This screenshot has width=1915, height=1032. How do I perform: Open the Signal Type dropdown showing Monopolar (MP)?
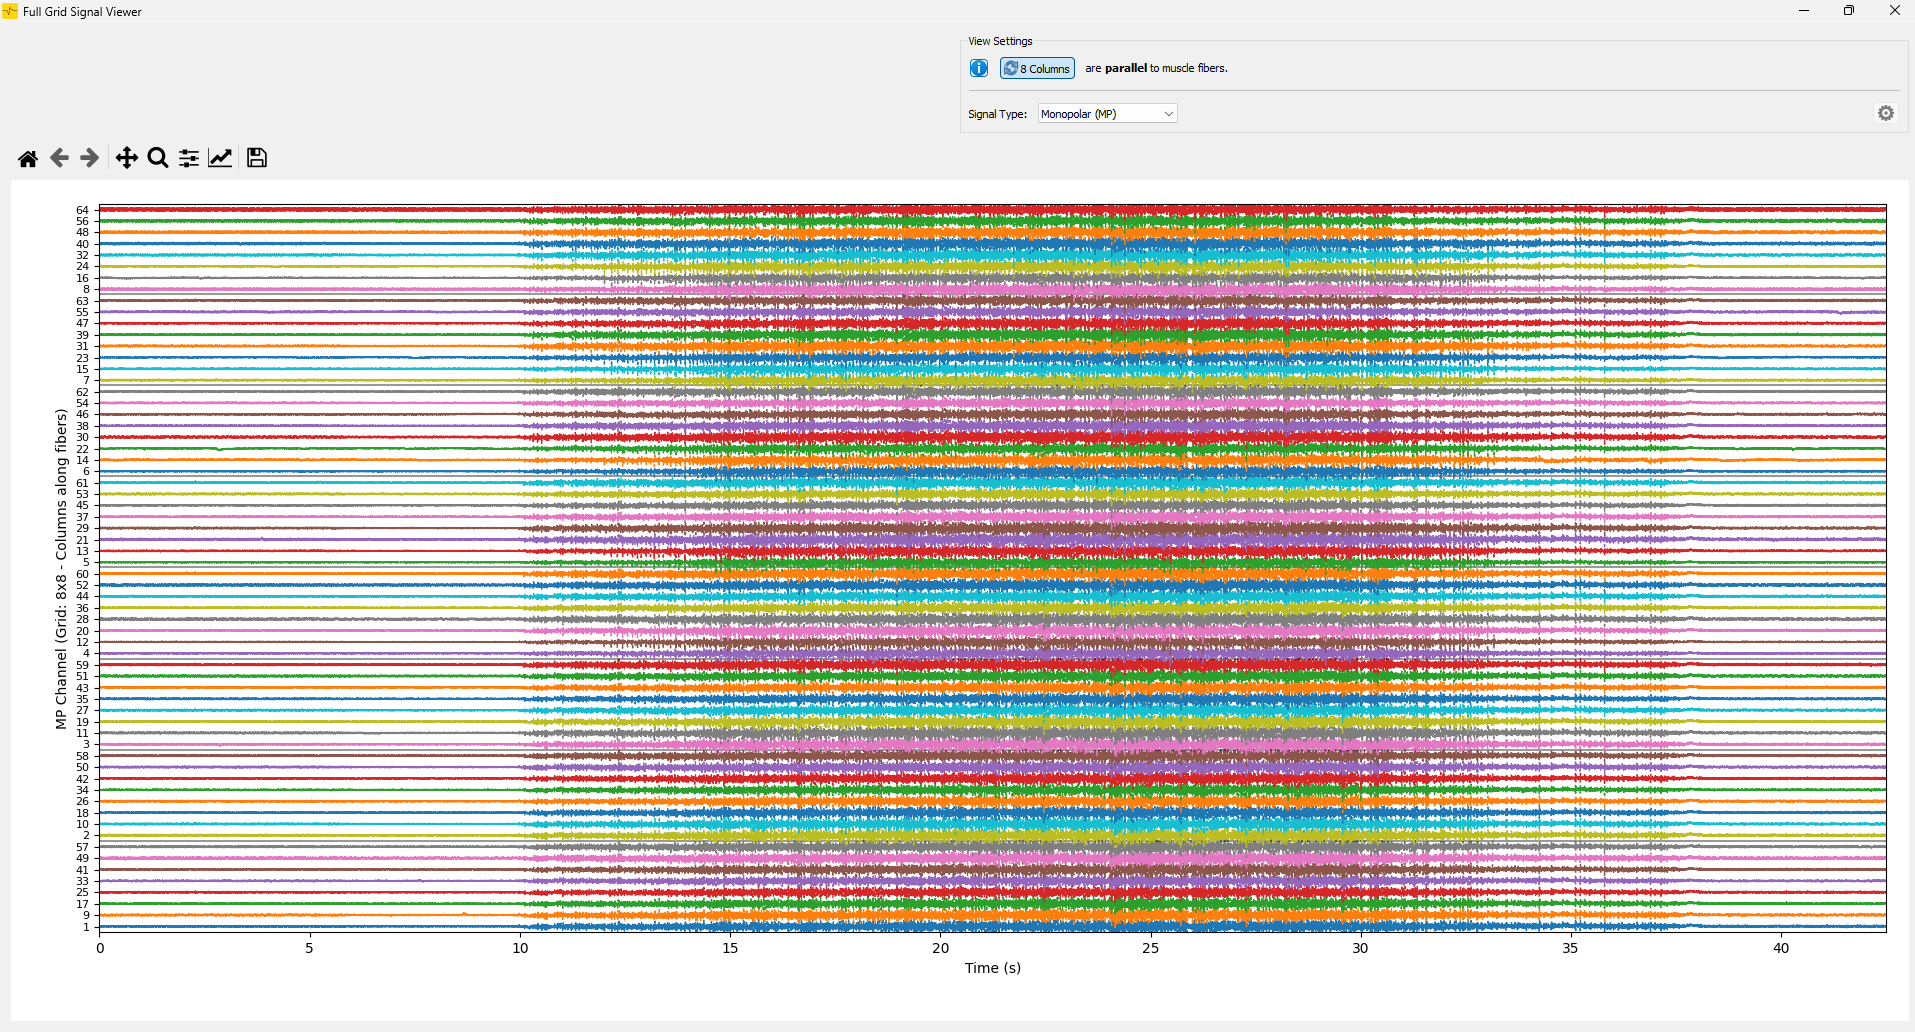click(x=1106, y=113)
